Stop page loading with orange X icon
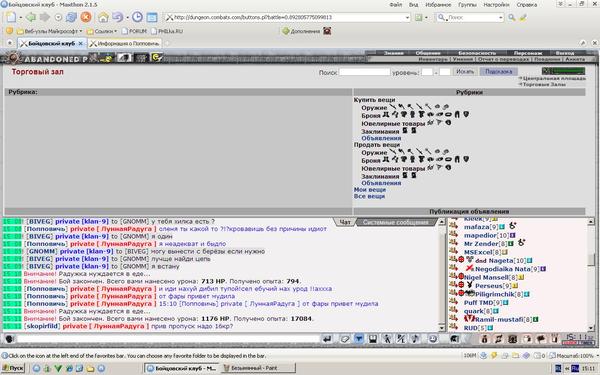Screen dimensions: 600x375 86,17
